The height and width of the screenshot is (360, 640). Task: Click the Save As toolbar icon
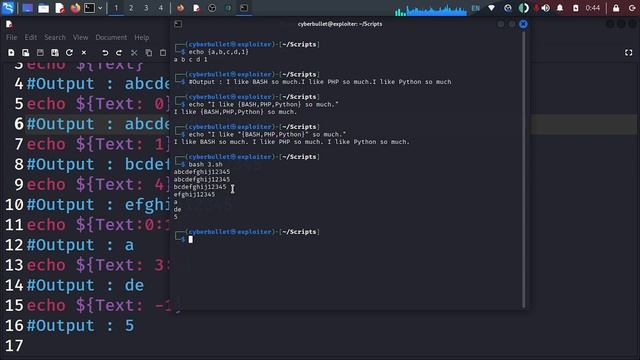(x=55, y=53)
